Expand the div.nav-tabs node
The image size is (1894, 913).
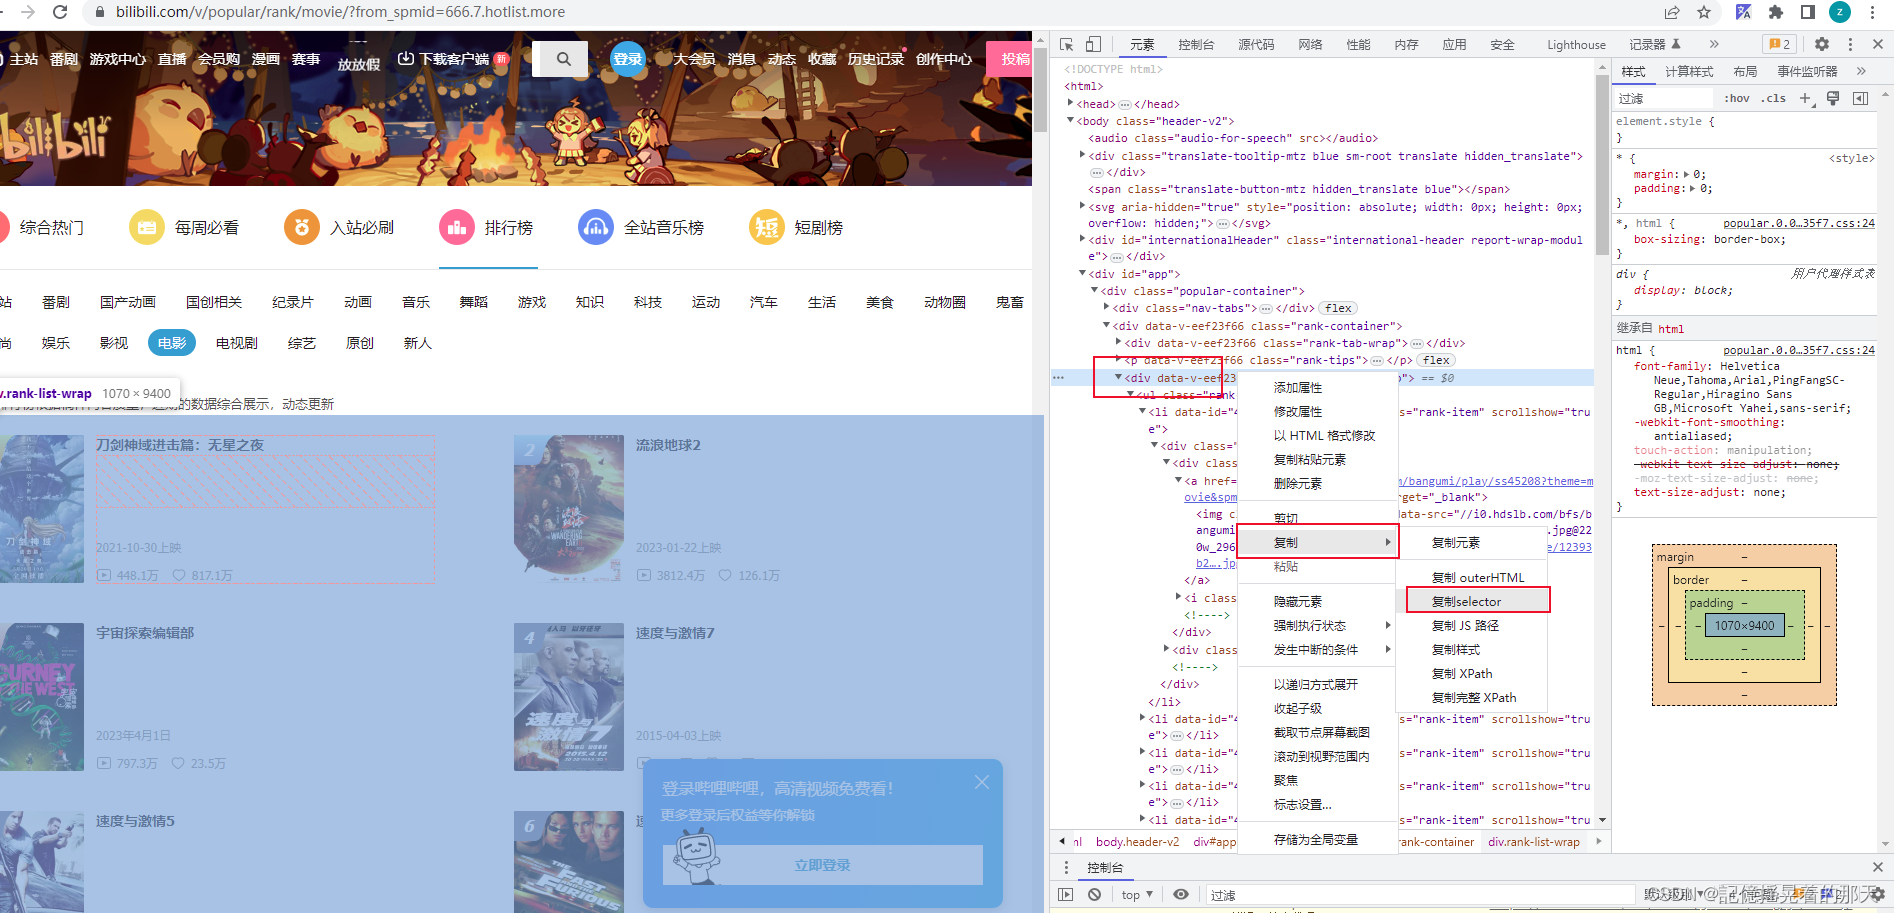(x=1106, y=307)
